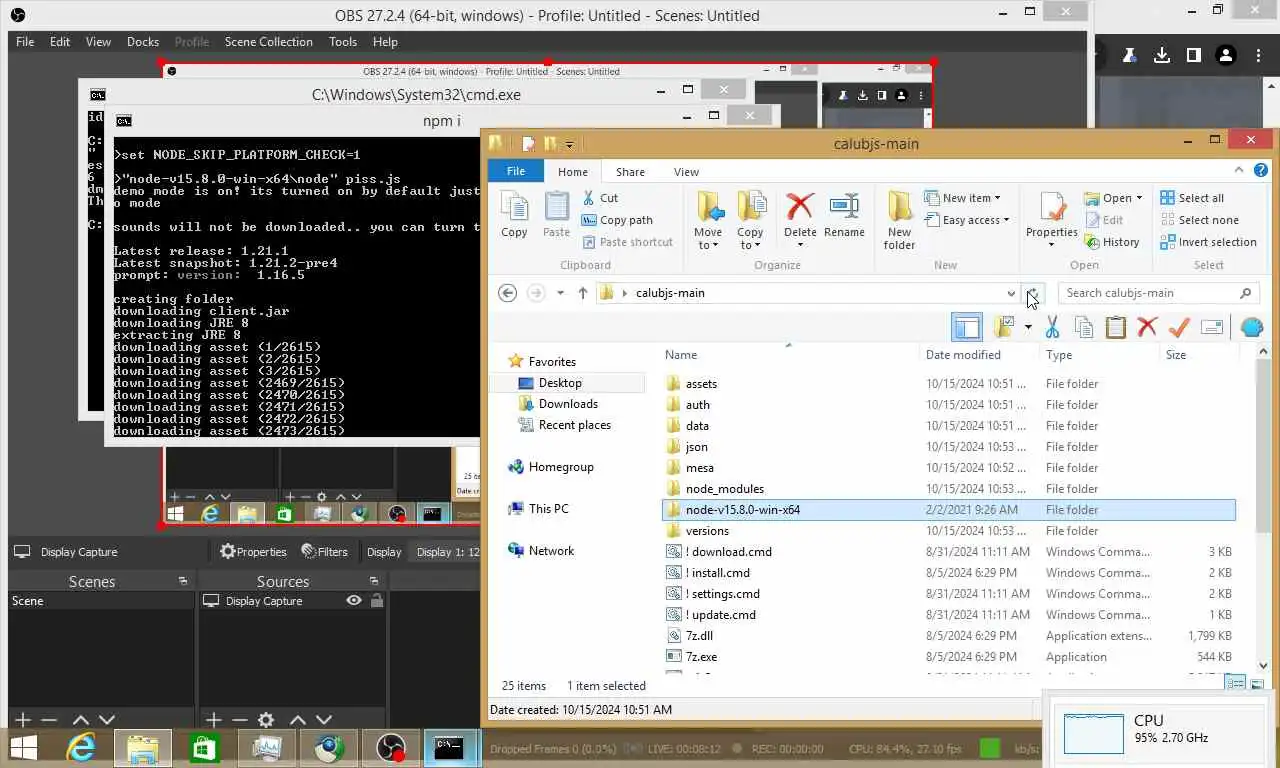Click the Search calubjs-main field

pyautogui.click(x=1156, y=293)
